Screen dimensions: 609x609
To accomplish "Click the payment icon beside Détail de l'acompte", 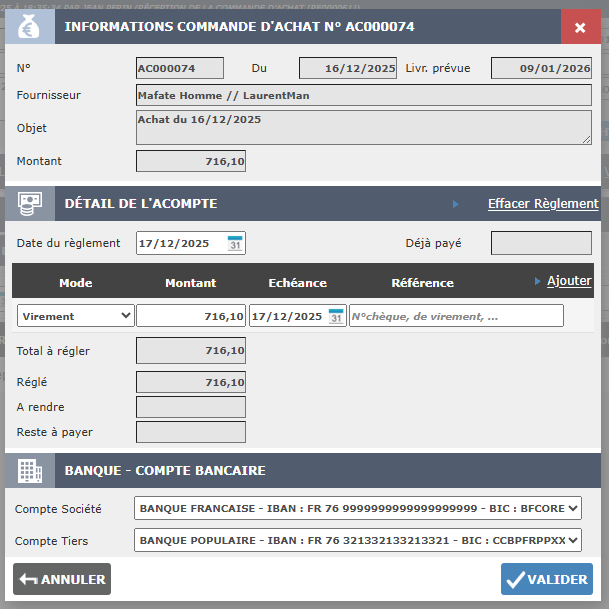I will (30, 203).
